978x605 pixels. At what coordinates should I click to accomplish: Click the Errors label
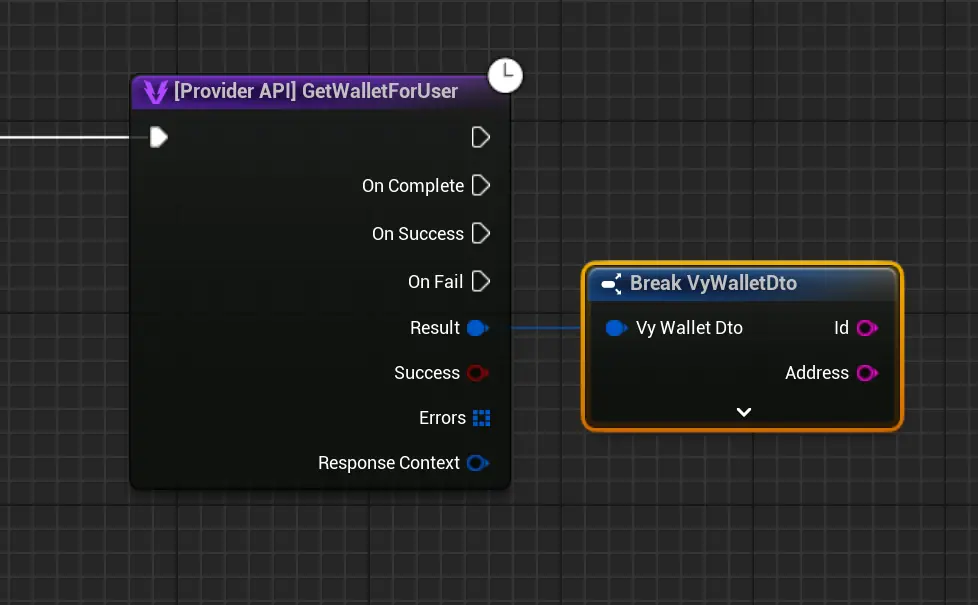tap(442, 418)
